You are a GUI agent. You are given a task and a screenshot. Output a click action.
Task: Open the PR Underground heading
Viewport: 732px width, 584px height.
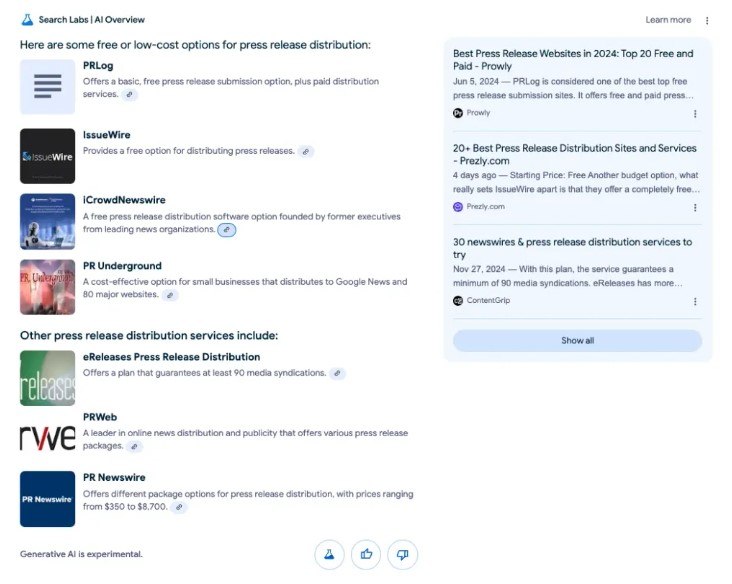(x=122, y=266)
